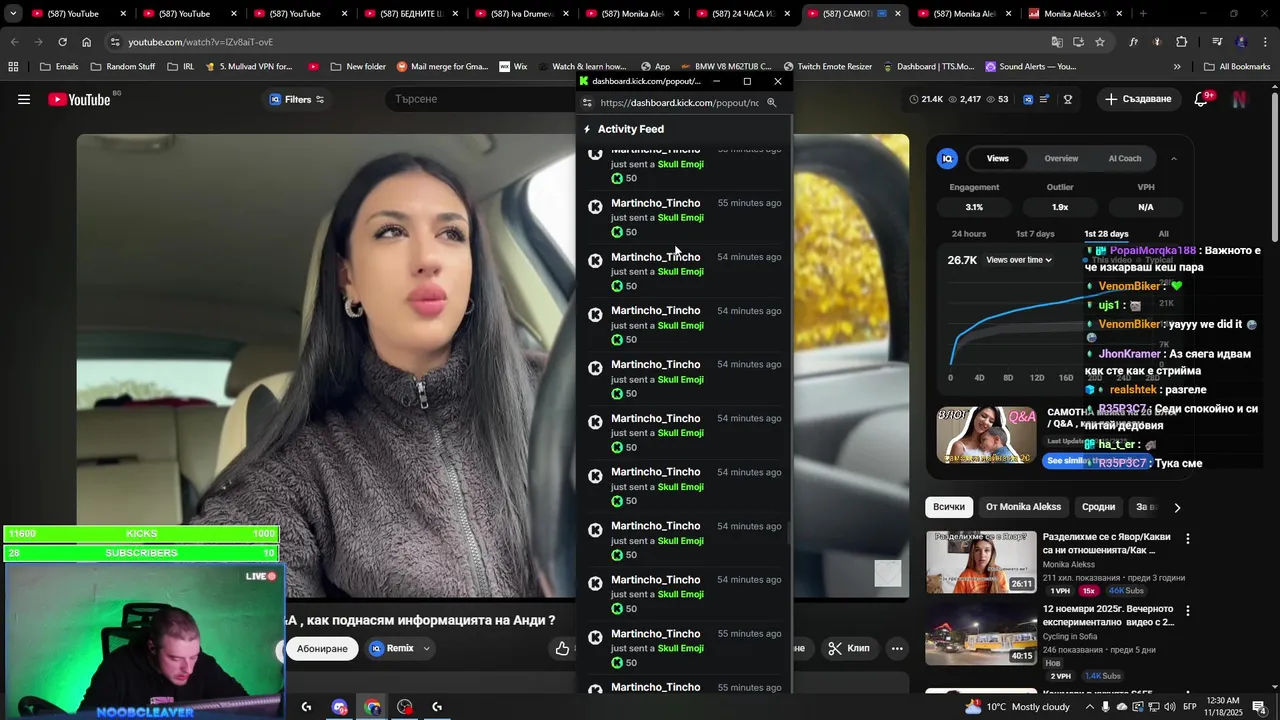Click the checklist icon in stats bar
The width and height of the screenshot is (1280, 720).
[1045, 99]
